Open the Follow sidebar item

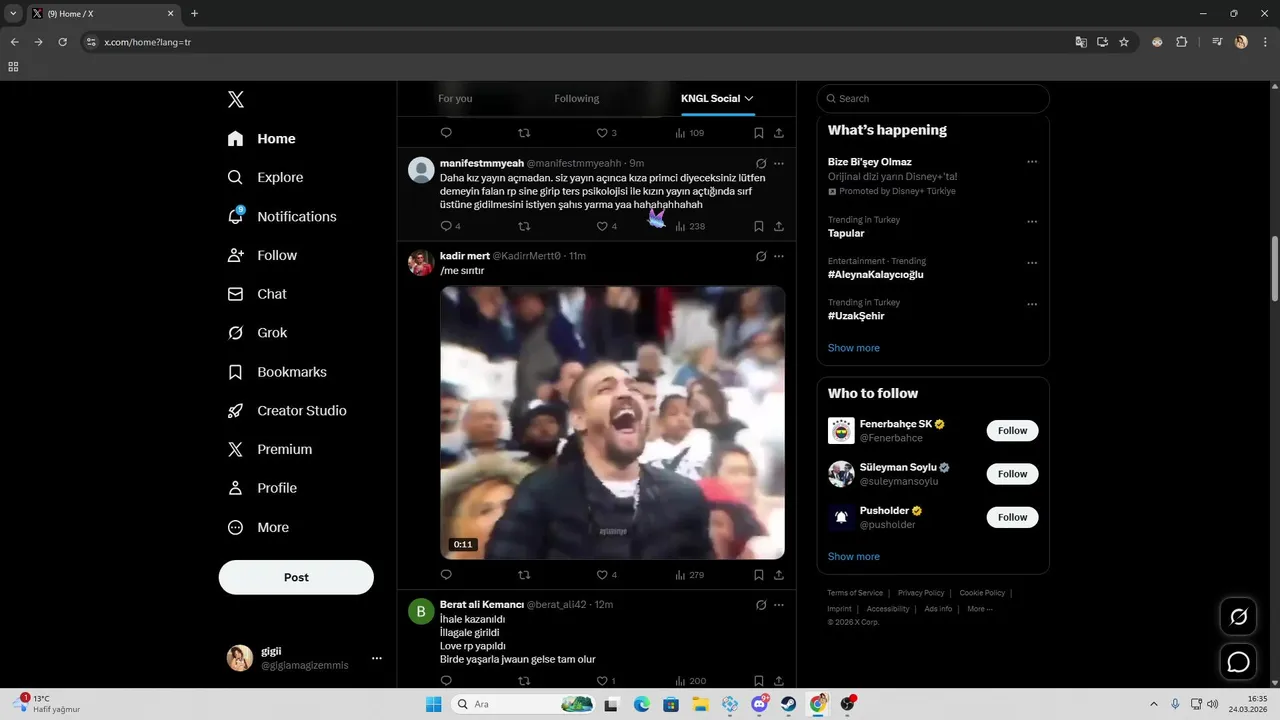pyautogui.click(x=263, y=255)
